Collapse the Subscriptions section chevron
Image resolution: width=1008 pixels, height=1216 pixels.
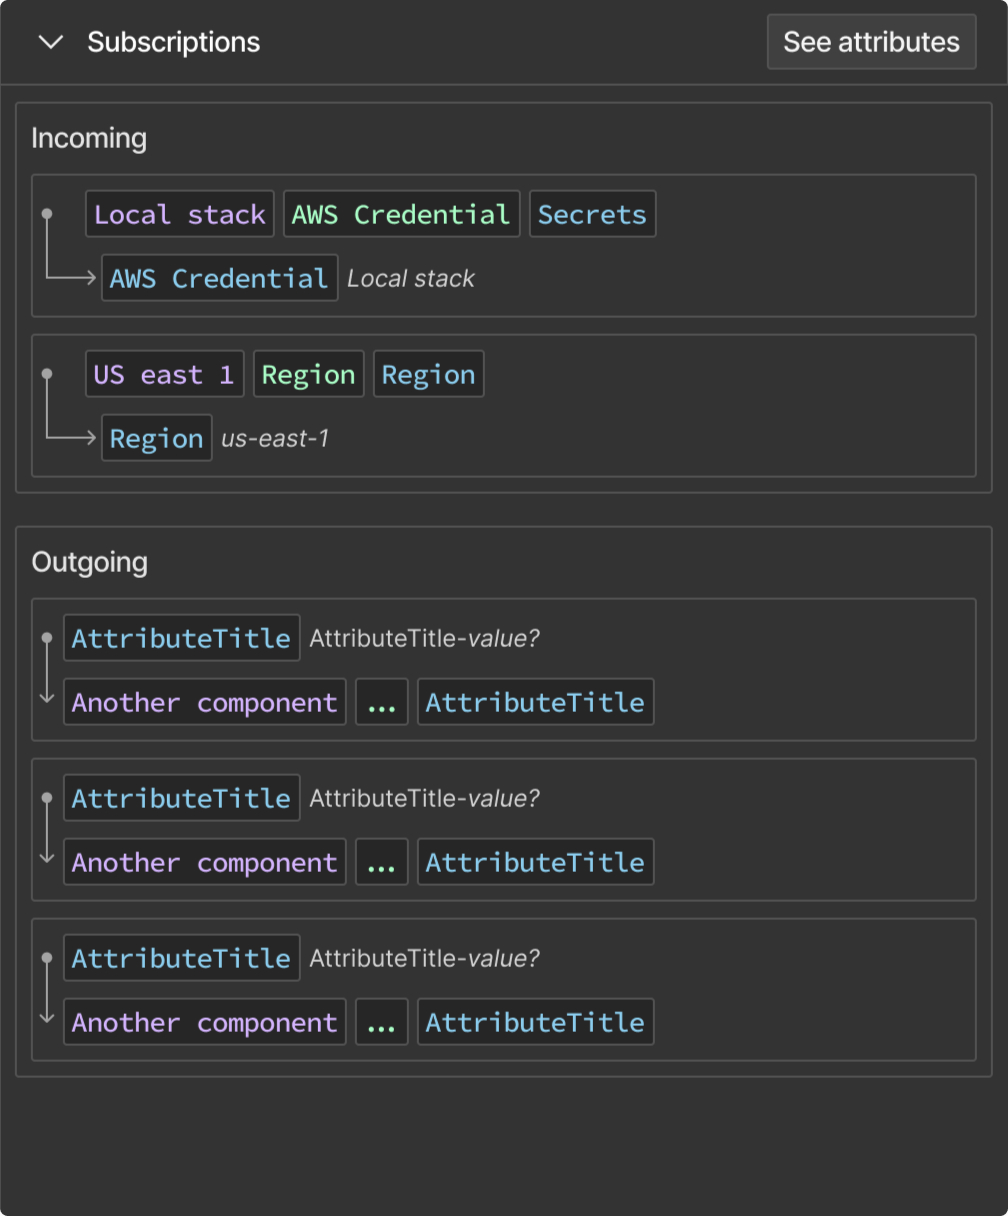click(50, 42)
